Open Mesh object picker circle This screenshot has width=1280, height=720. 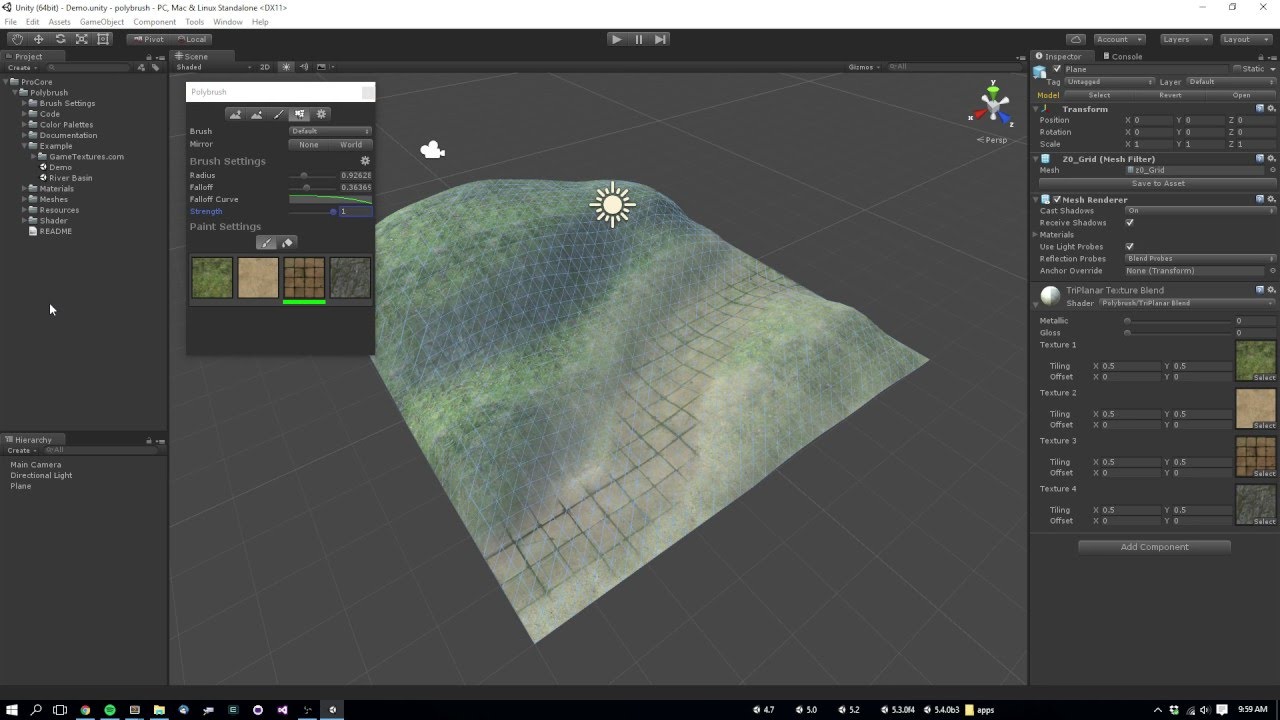point(1273,170)
